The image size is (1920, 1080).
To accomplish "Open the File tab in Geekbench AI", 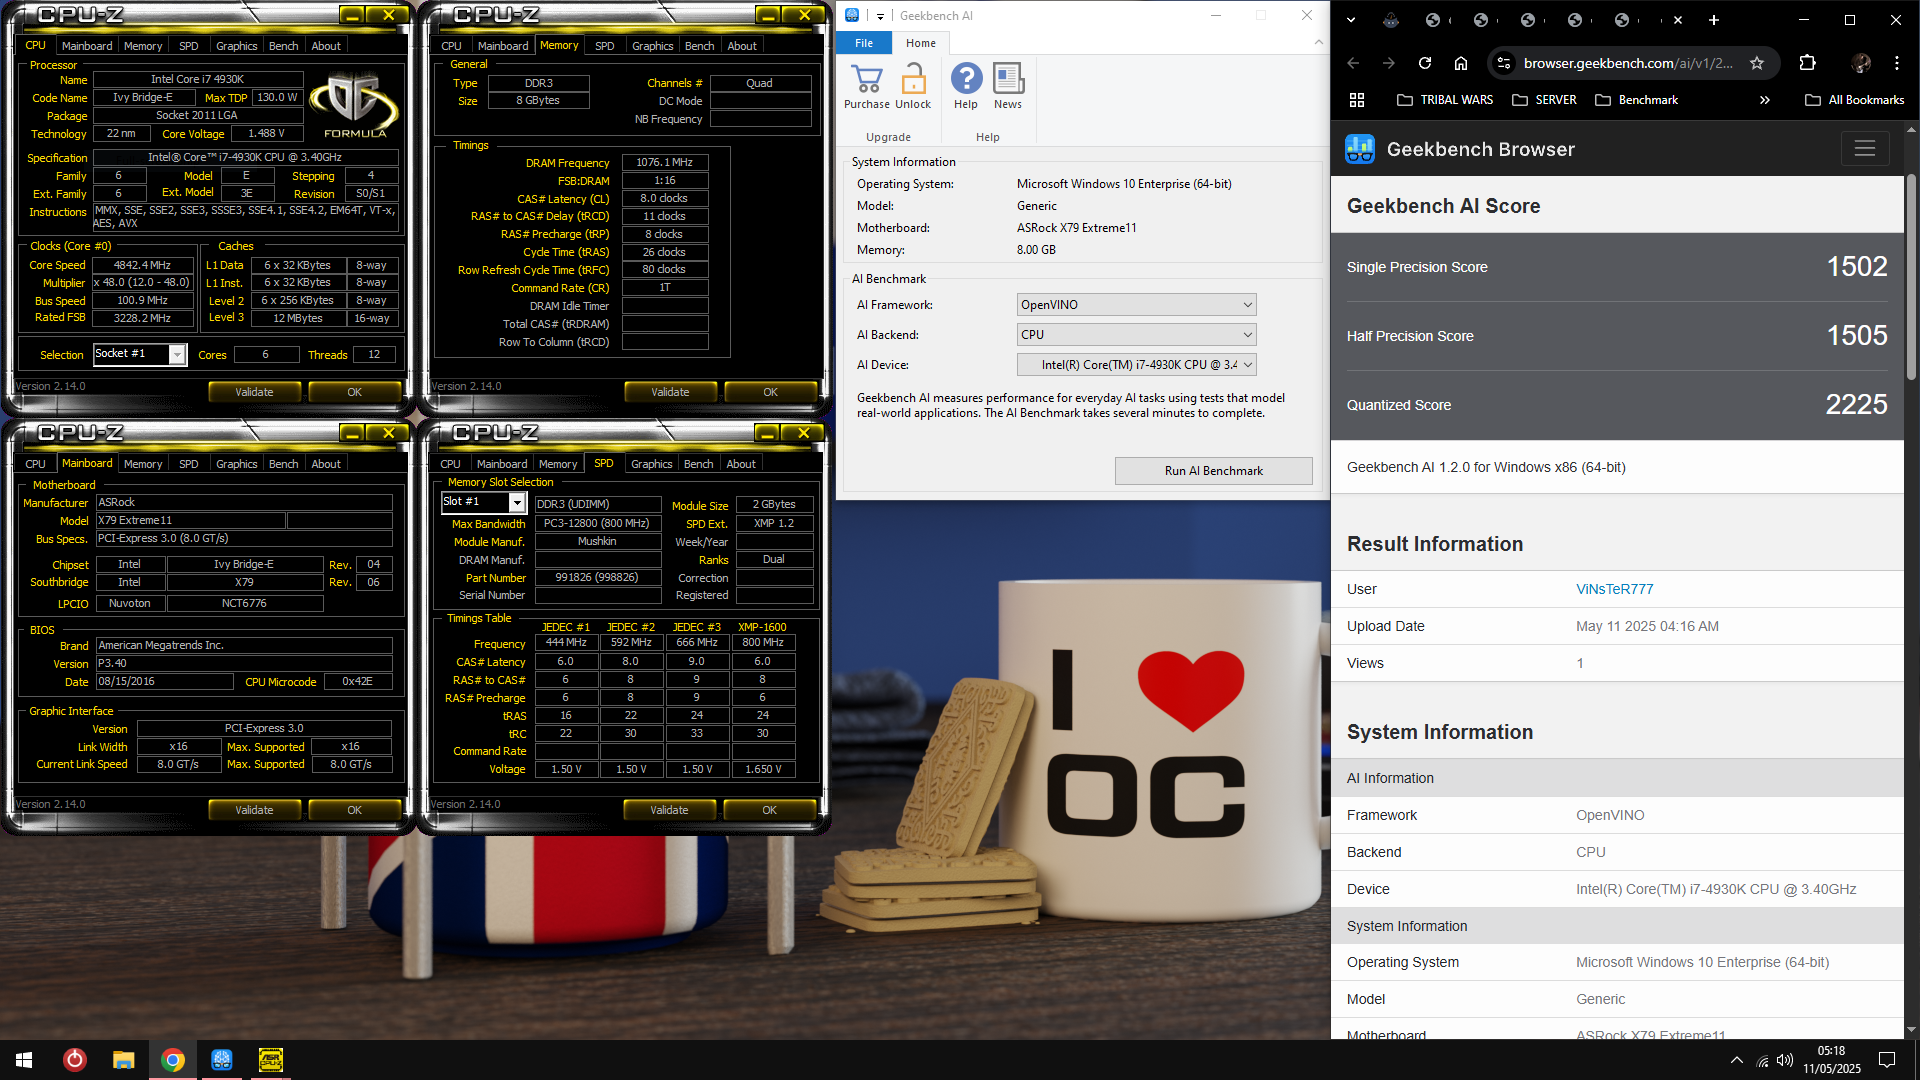I will point(864,43).
